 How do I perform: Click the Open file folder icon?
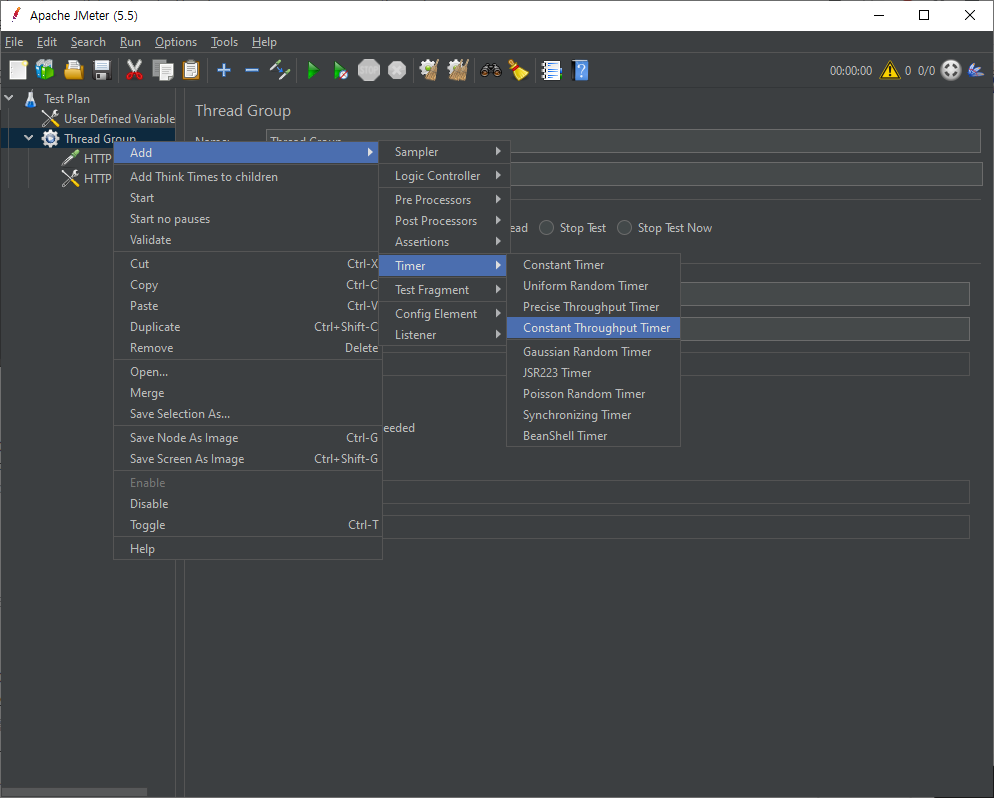74,70
